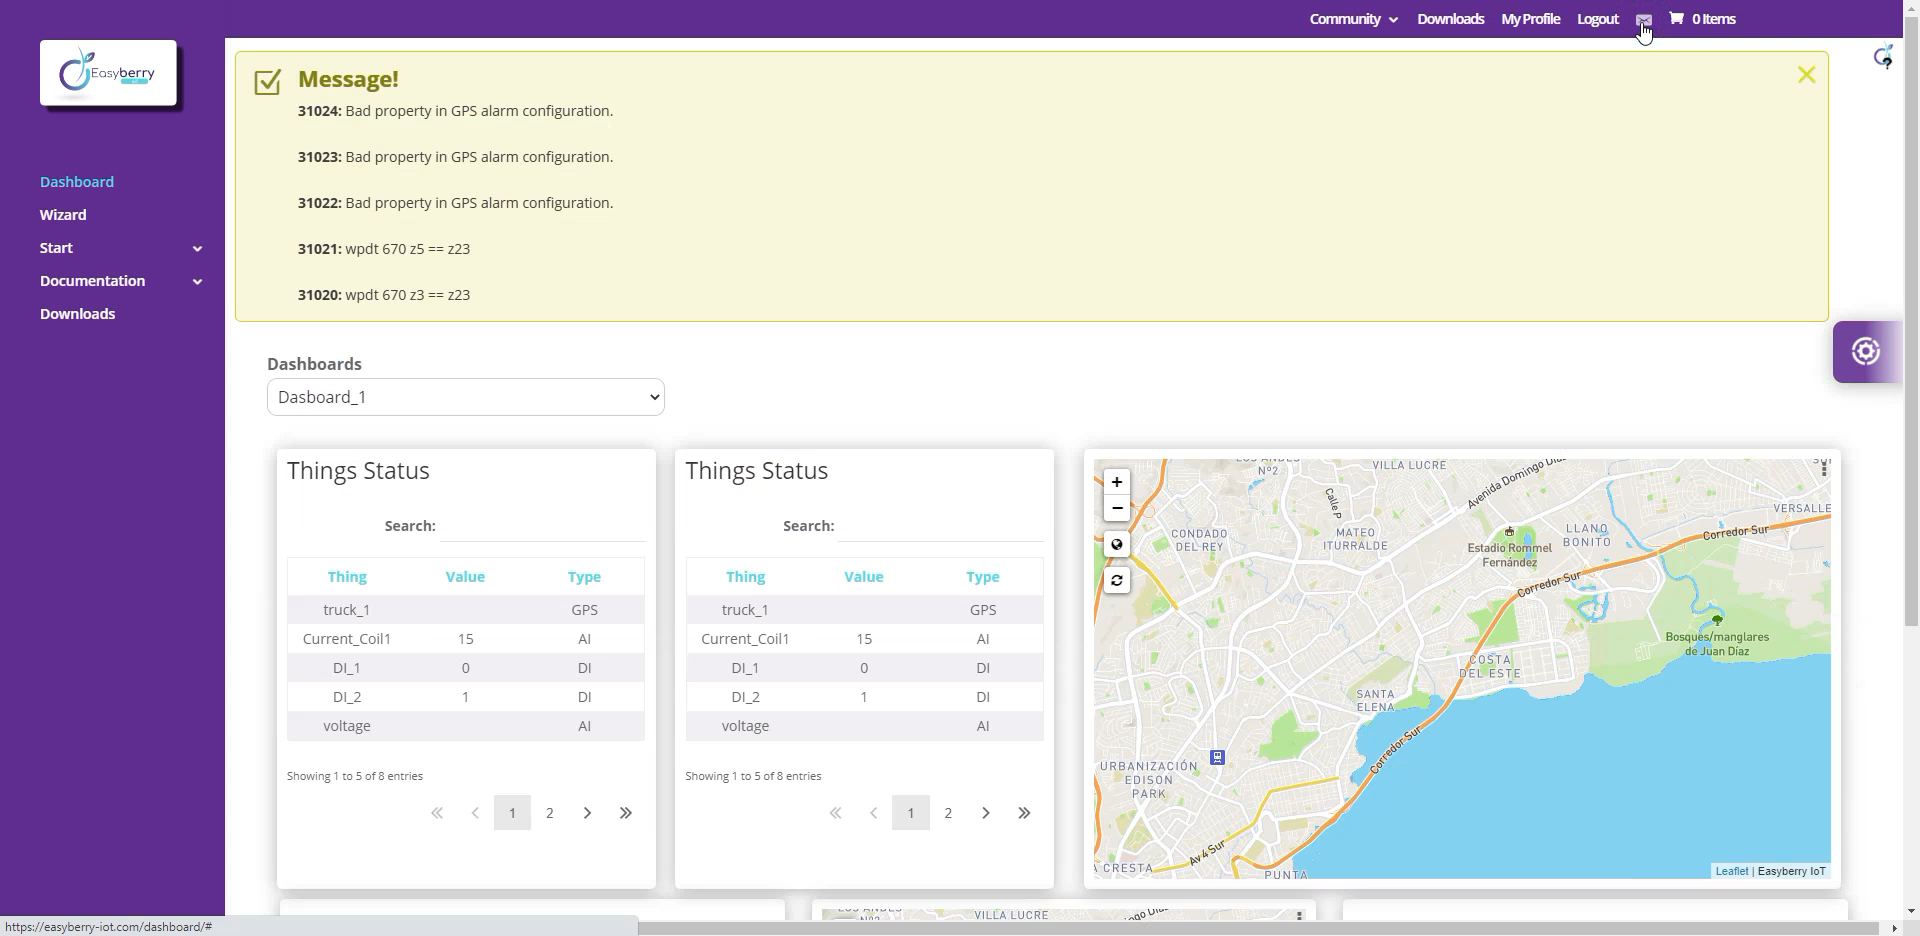1920x936 pixels.
Task: Expand the Community menu
Action: coord(1353,19)
